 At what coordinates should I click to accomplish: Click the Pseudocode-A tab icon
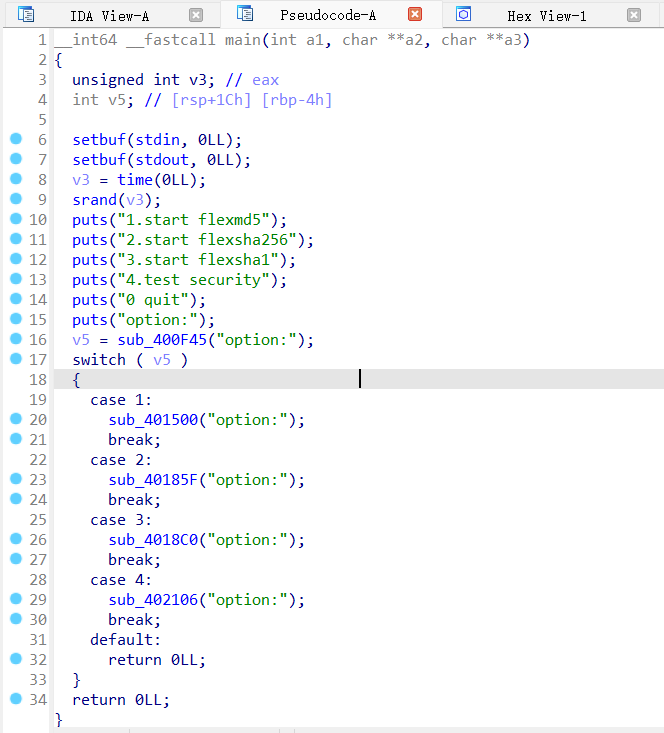243,15
